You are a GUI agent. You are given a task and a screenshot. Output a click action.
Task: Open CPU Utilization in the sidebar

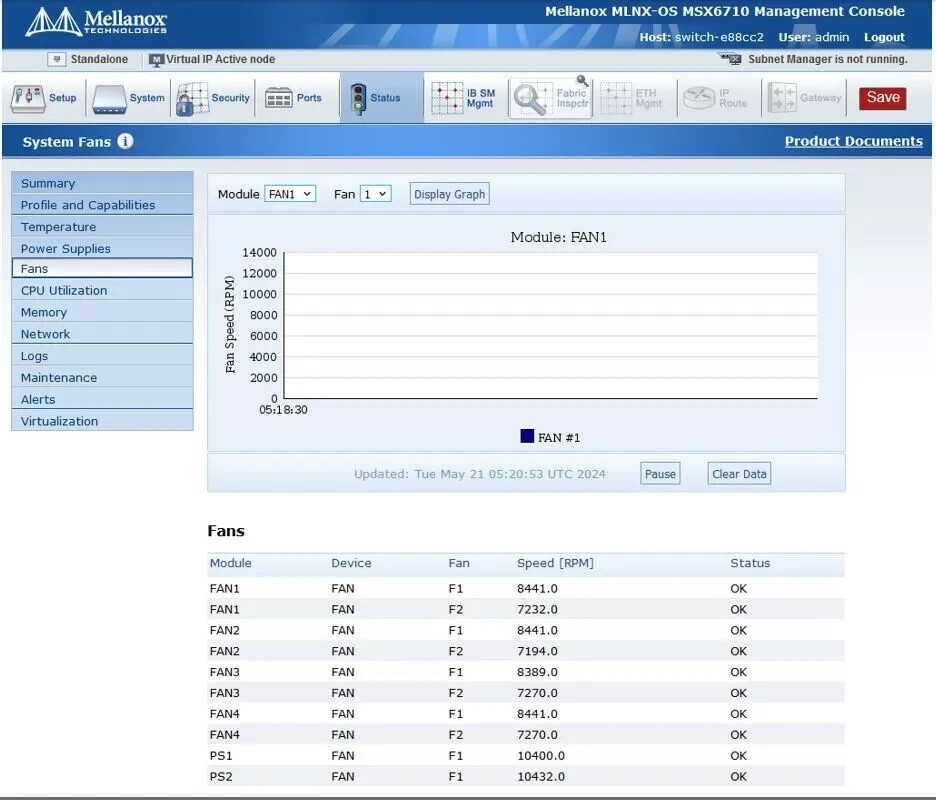(102, 290)
